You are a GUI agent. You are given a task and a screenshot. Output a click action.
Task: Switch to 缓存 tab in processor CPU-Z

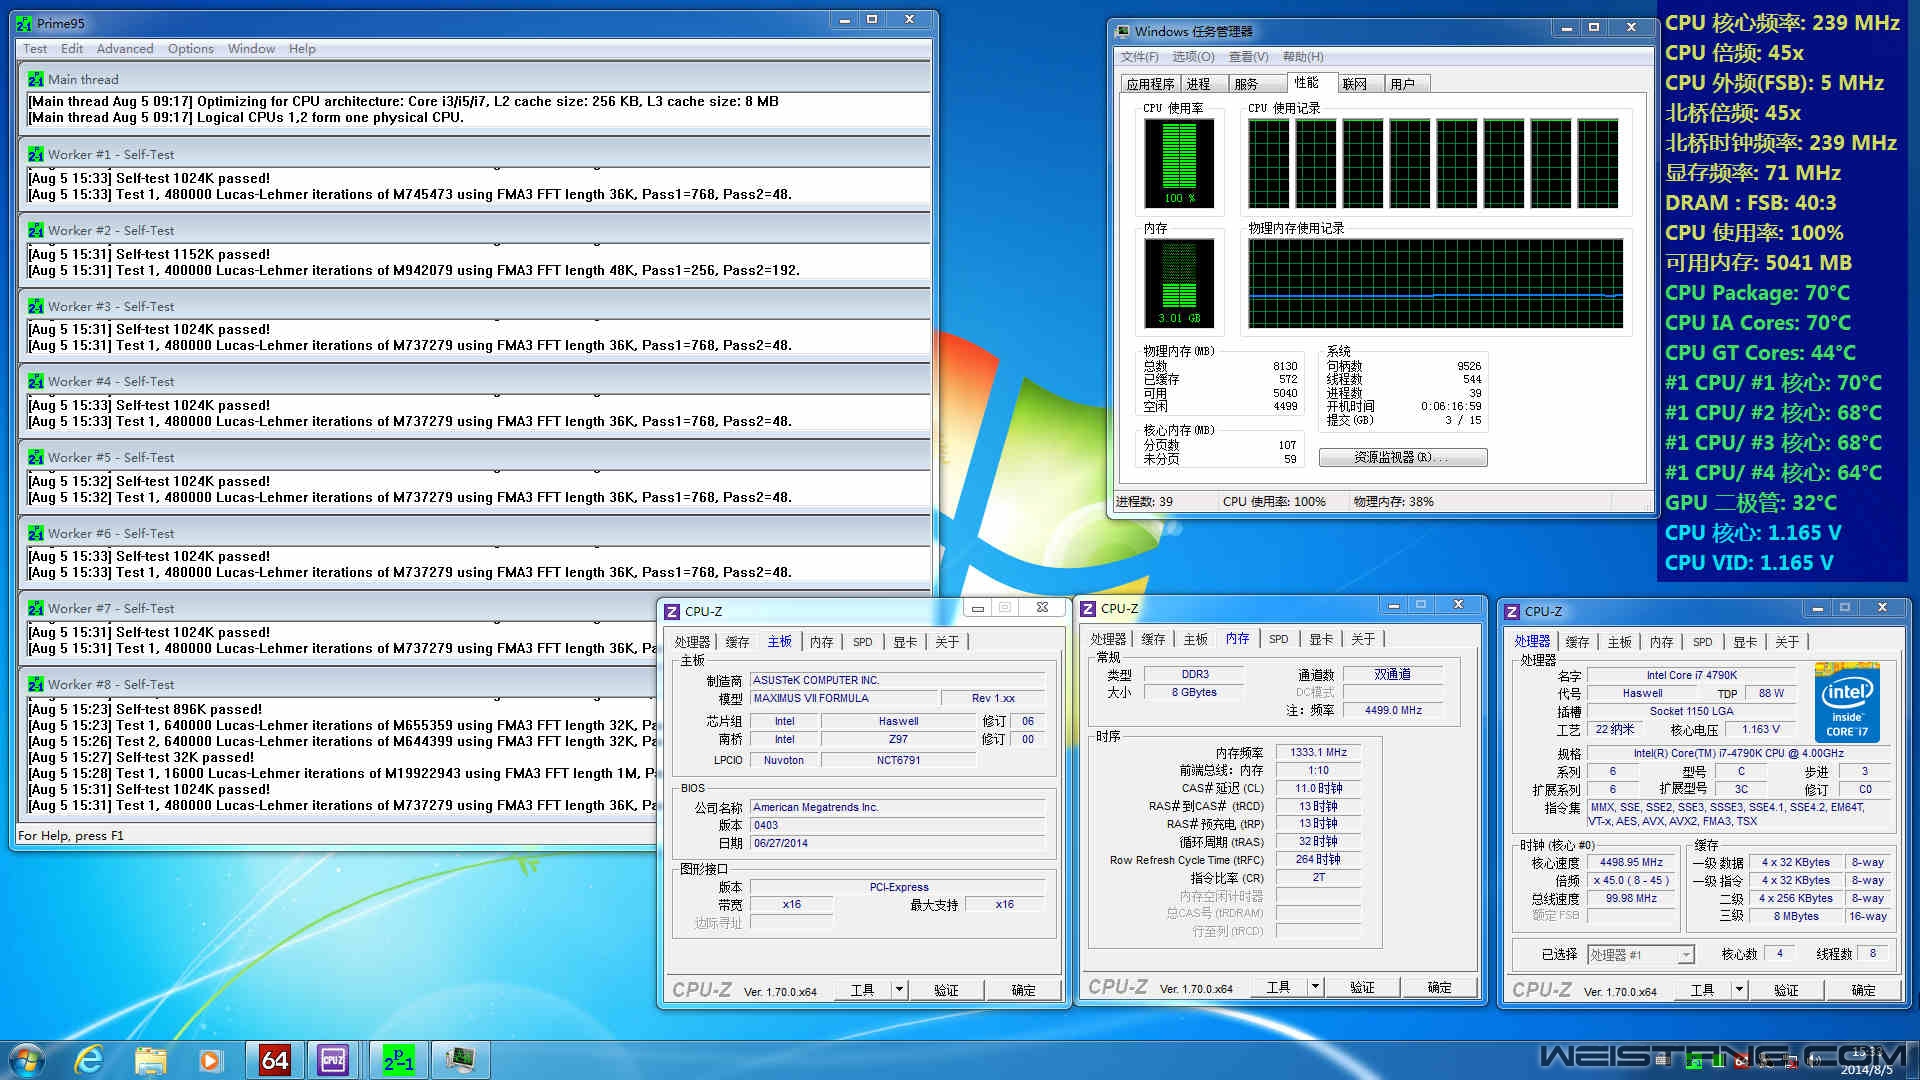[1578, 642]
